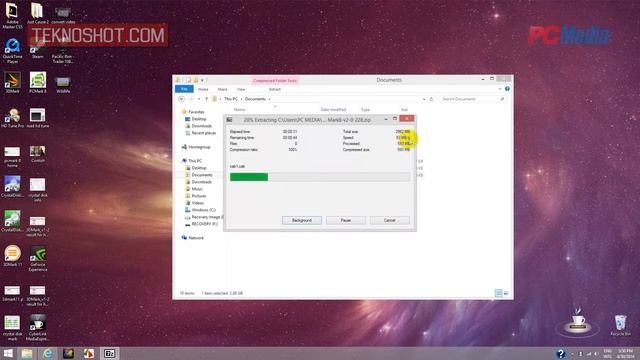Open Just Cause 2 folder icon
The height and width of the screenshot is (360, 640).
pos(38,14)
